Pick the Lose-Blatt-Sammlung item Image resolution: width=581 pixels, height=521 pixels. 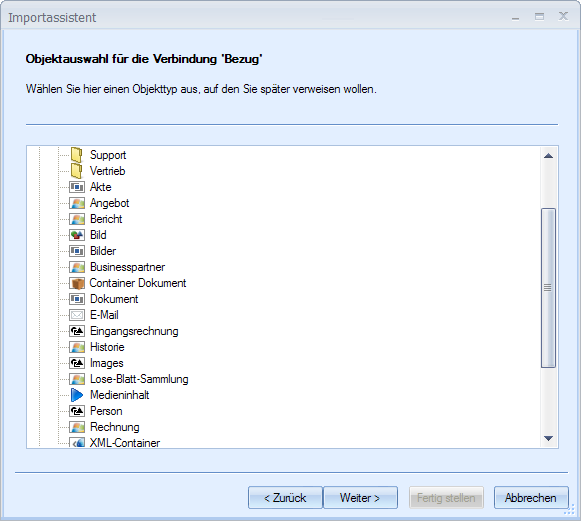tap(139, 379)
